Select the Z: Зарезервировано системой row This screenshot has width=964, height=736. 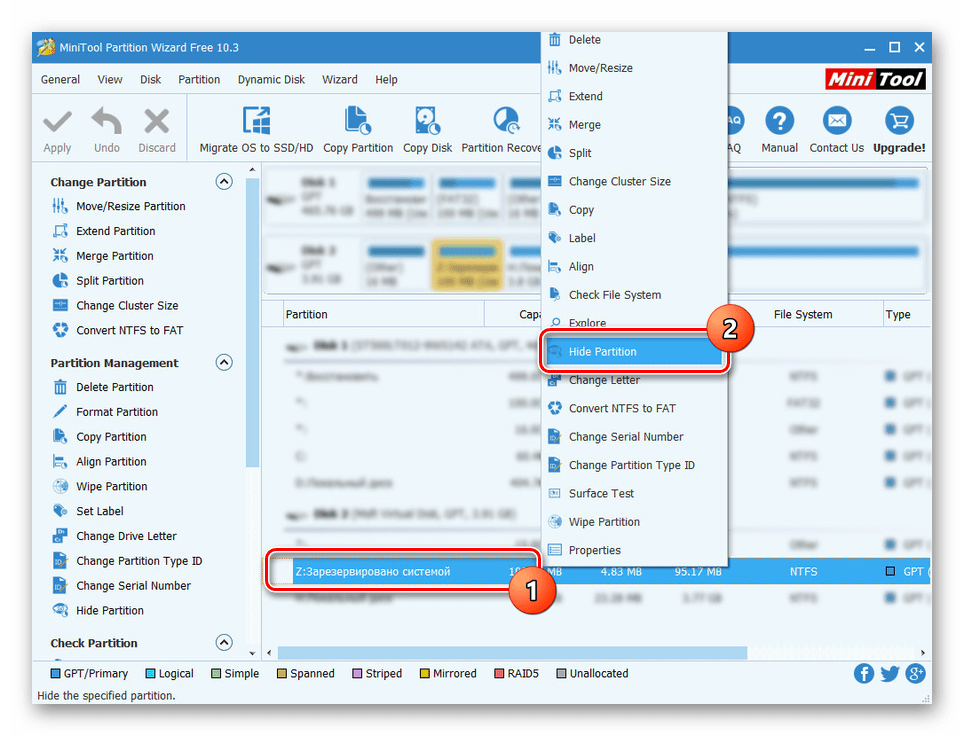click(x=598, y=571)
